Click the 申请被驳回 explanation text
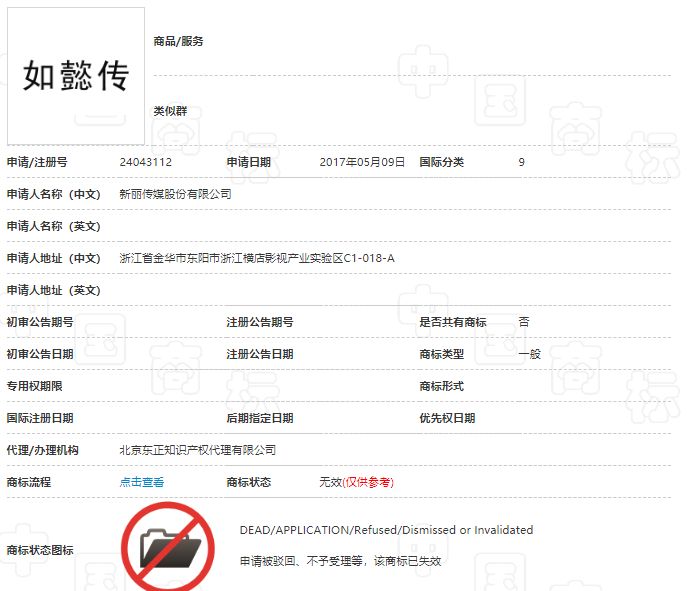Image resolution: width=689 pixels, height=591 pixels. [340, 561]
